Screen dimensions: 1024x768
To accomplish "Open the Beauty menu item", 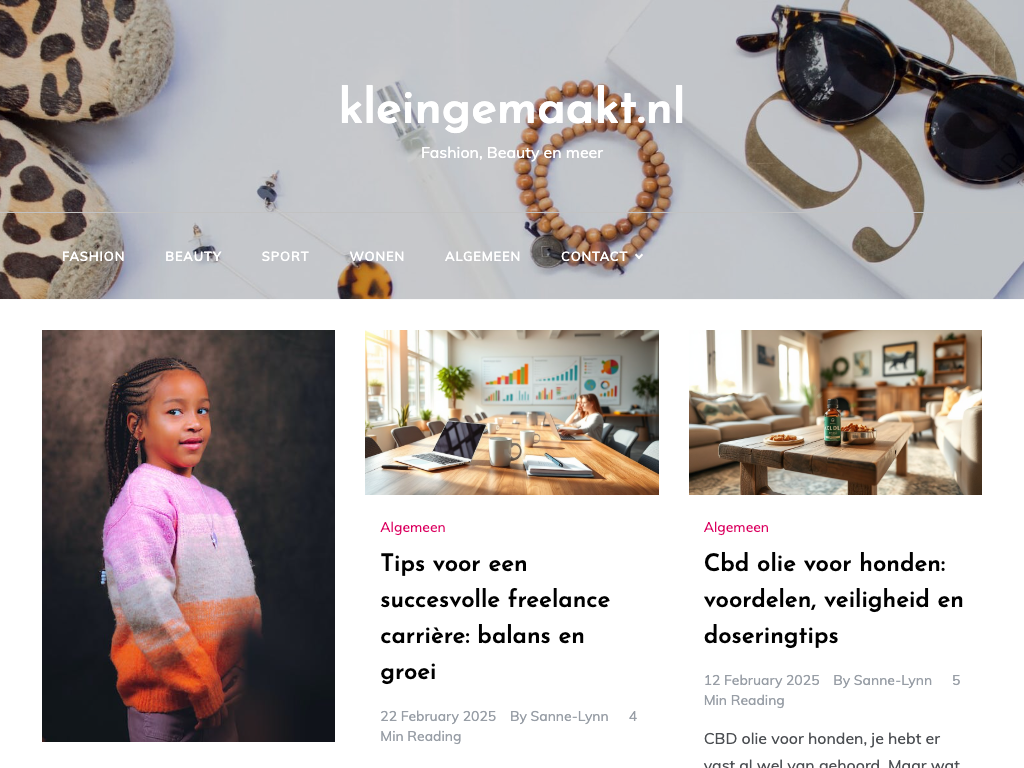I will pyautogui.click(x=193, y=257).
